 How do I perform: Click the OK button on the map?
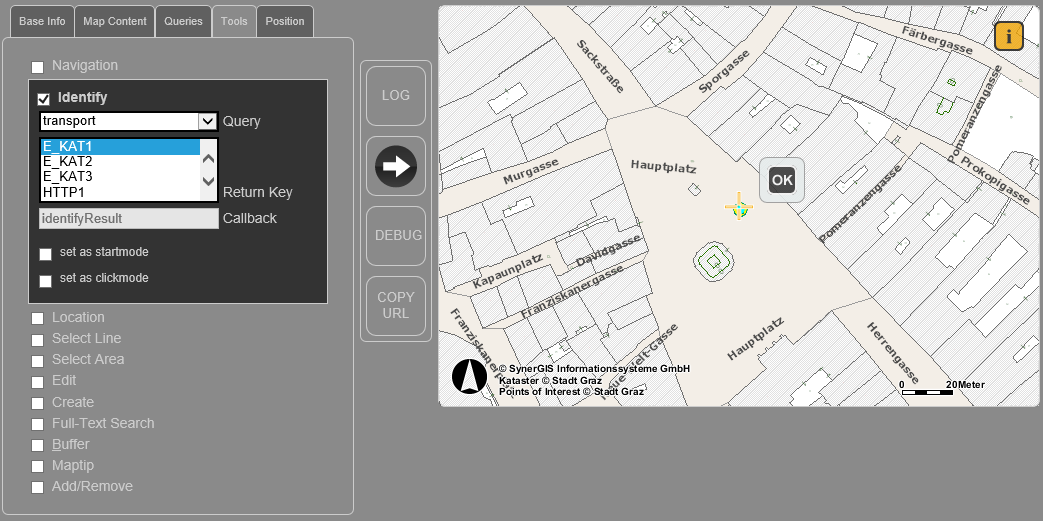[x=782, y=180]
